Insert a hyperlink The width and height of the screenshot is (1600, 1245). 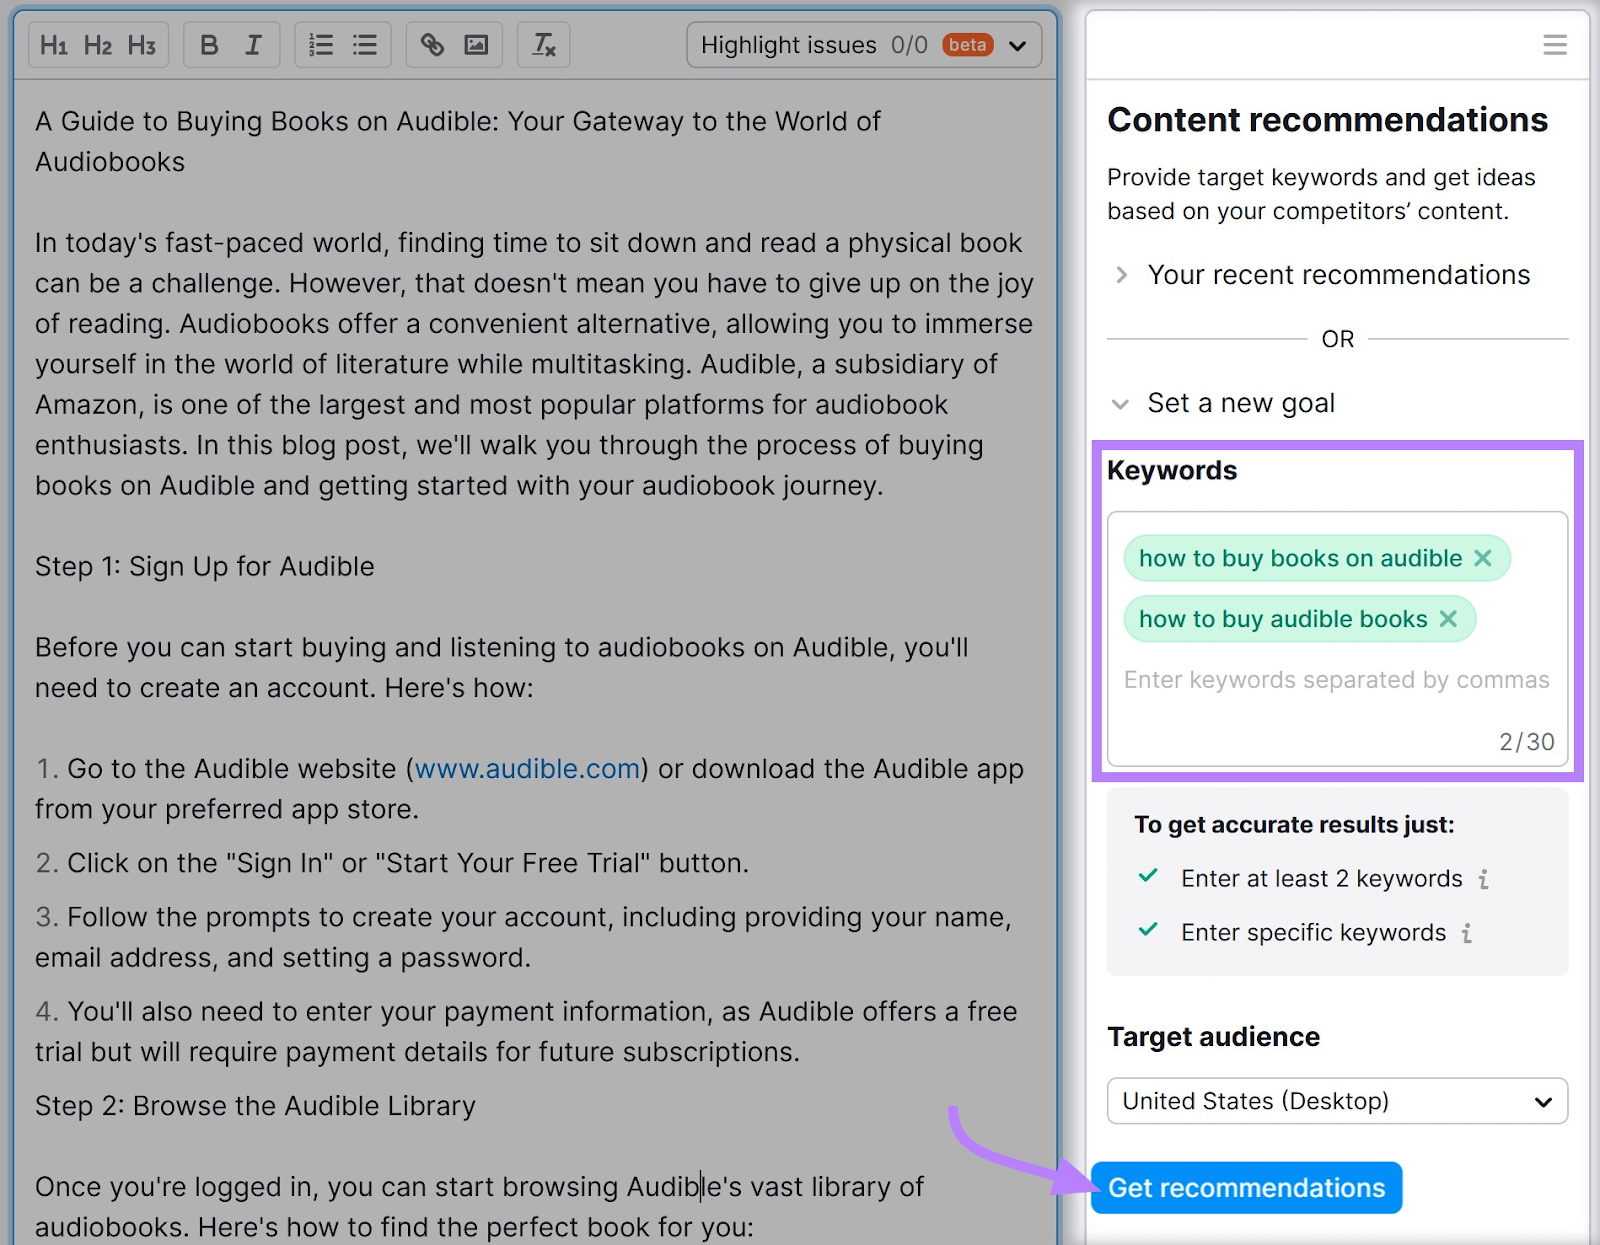(x=432, y=44)
